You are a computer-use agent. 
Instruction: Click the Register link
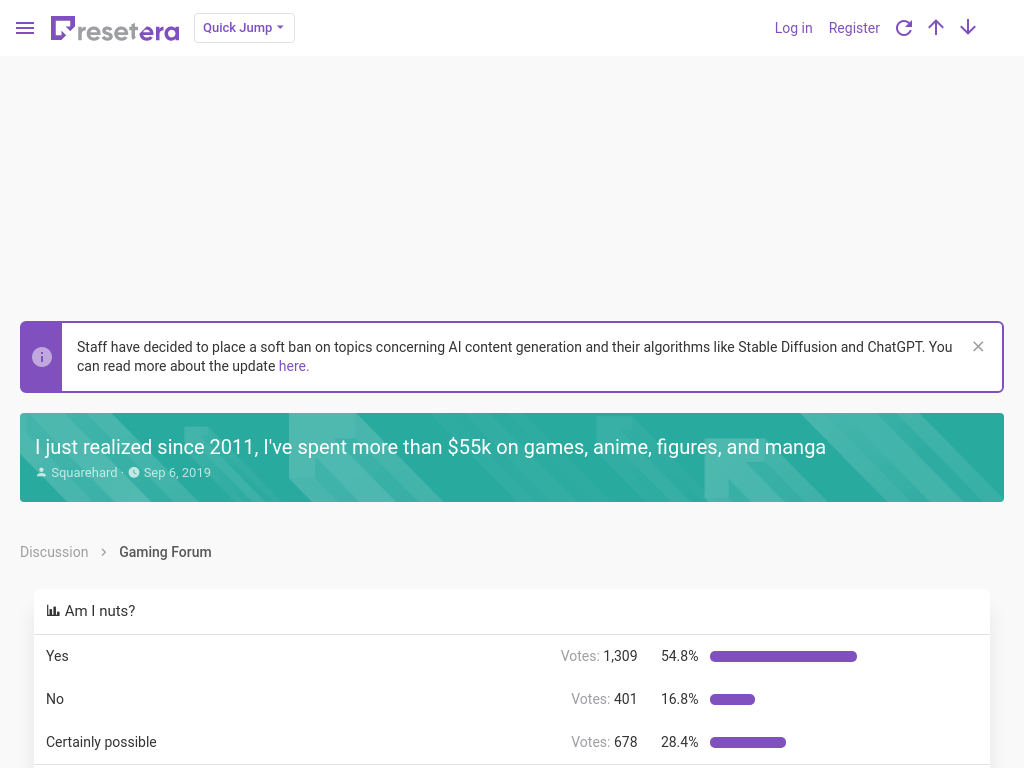[x=854, y=28]
